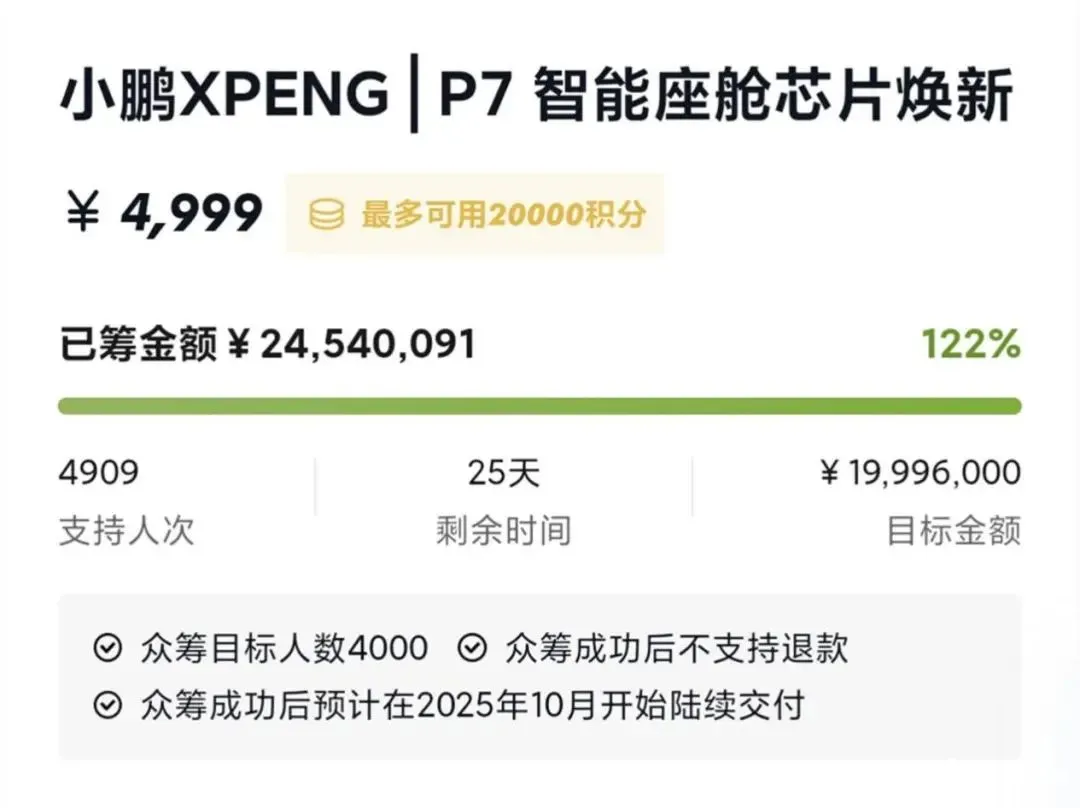Screen dimensions: 1080x808
Task: Select the green crowdfunding progress bar
Action: click(540, 406)
